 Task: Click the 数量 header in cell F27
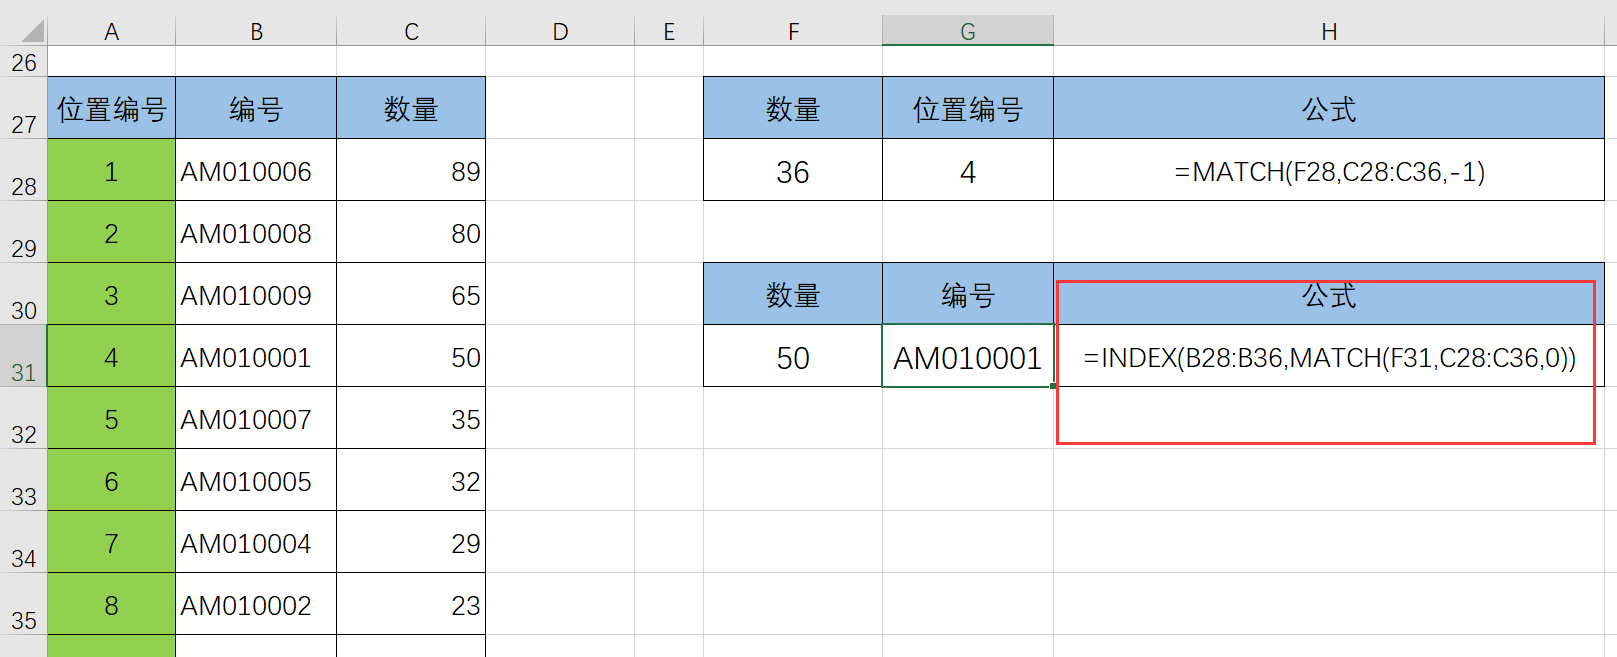click(793, 108)
